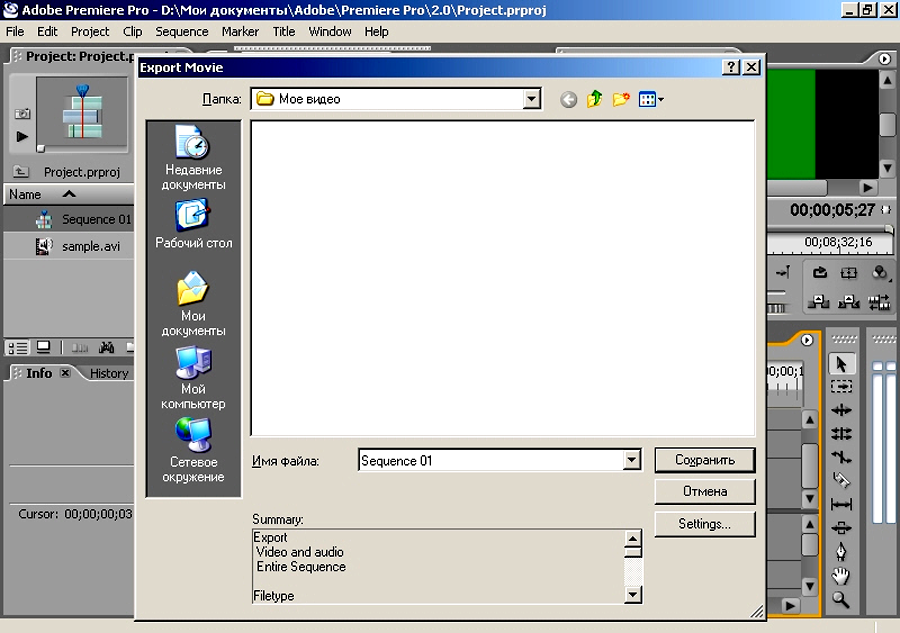900x633 pixels.
Task: Open the Title menu
Action: coord(284,32)
